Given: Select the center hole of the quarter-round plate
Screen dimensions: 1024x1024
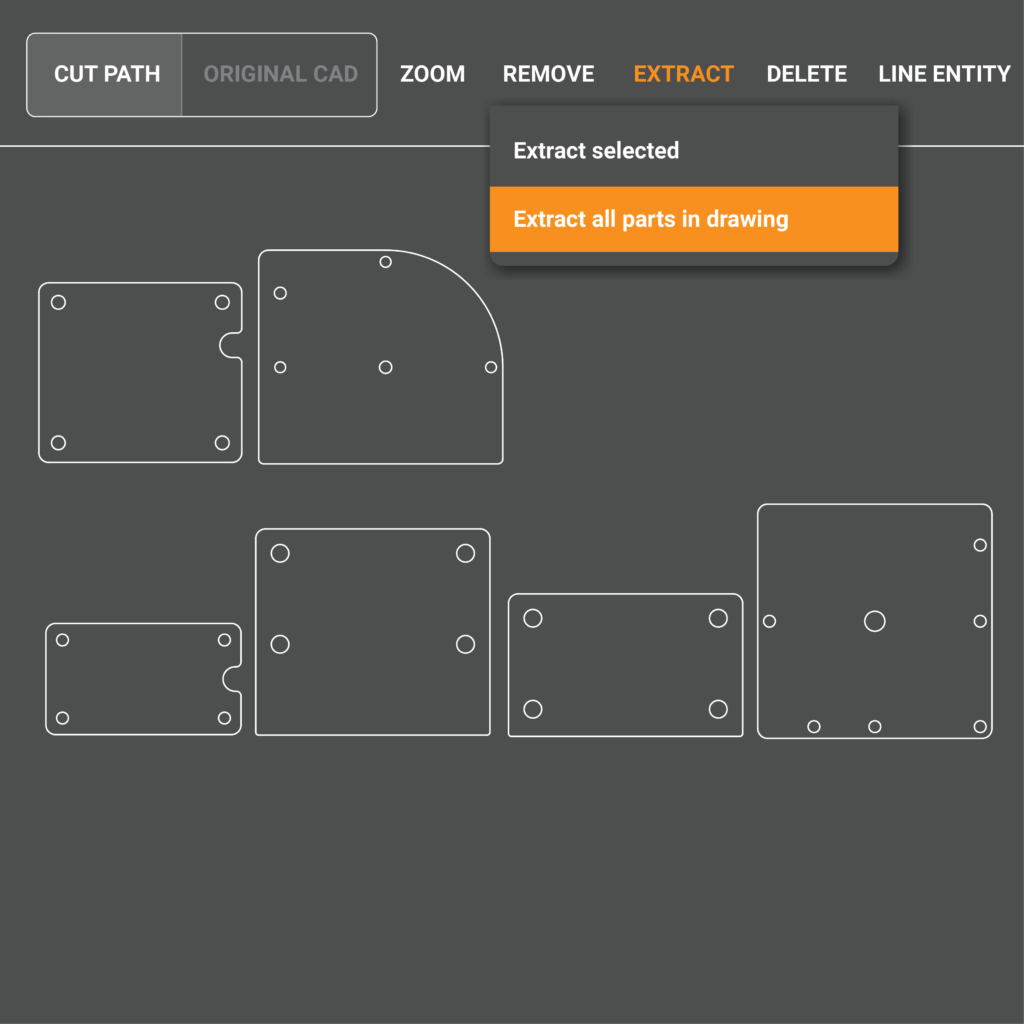Looking at the screenshot, I should pyautogui.click(x=385, y=367).
